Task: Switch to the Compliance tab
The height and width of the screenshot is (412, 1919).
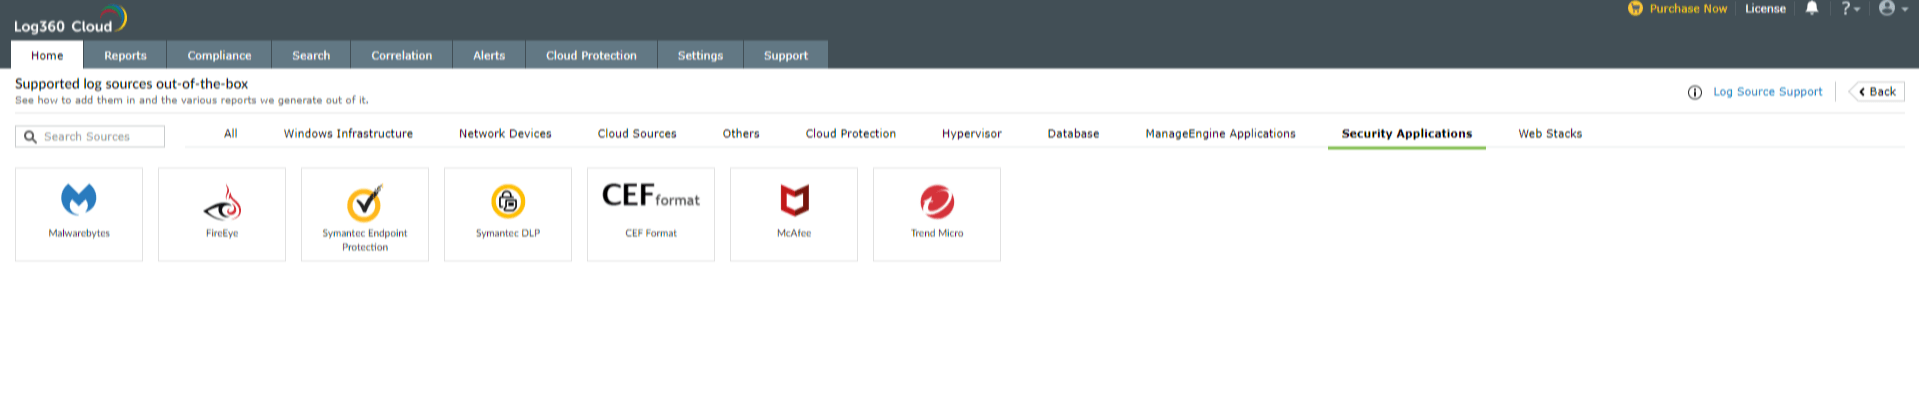Action: click(x=219, y=55)
